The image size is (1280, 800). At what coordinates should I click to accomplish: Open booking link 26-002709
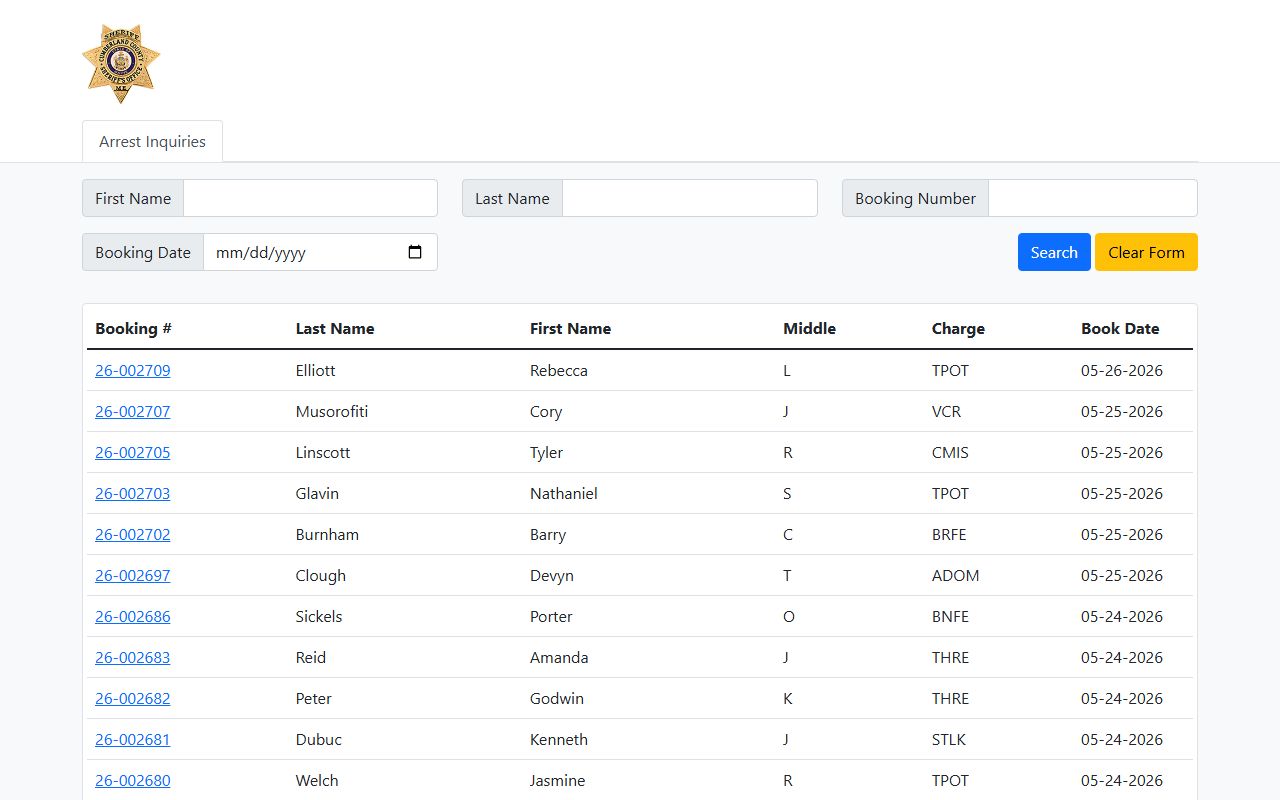[133, 370]
